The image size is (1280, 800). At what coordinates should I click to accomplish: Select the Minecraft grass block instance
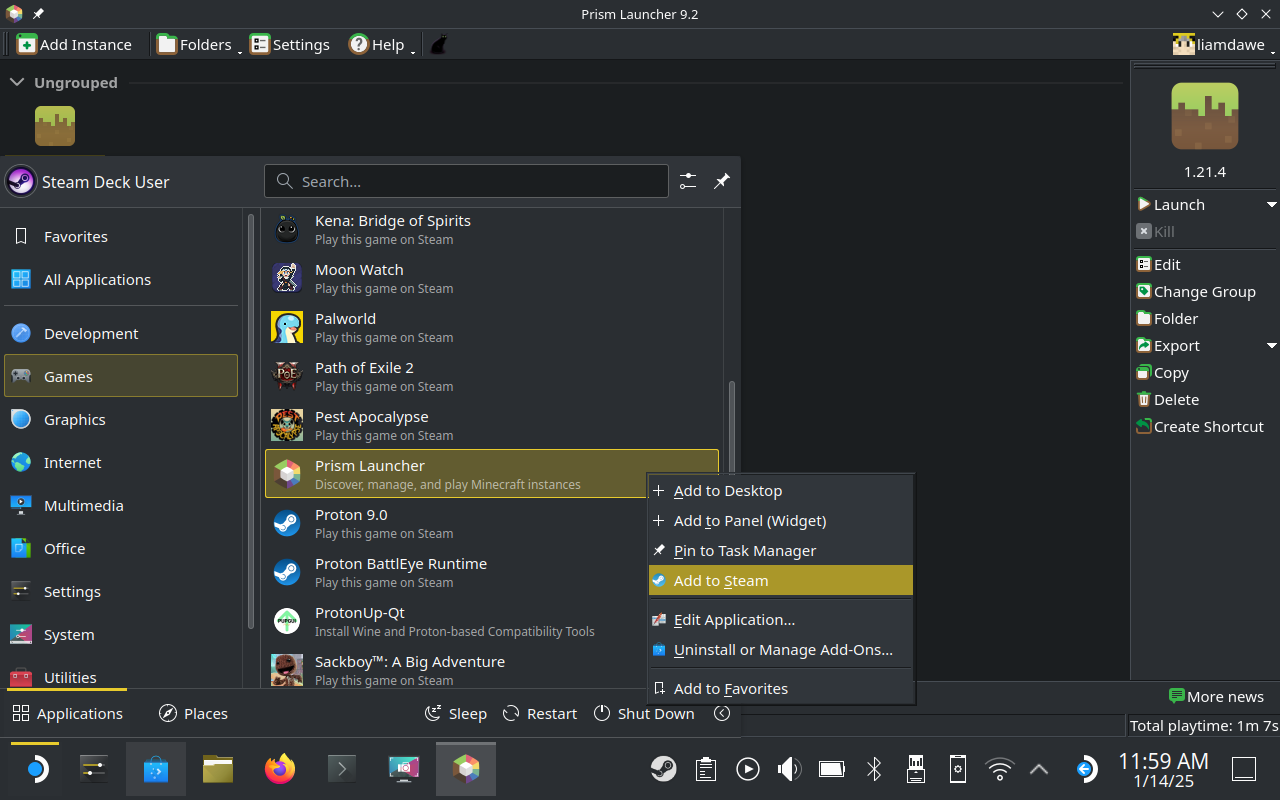pos(55,126)
